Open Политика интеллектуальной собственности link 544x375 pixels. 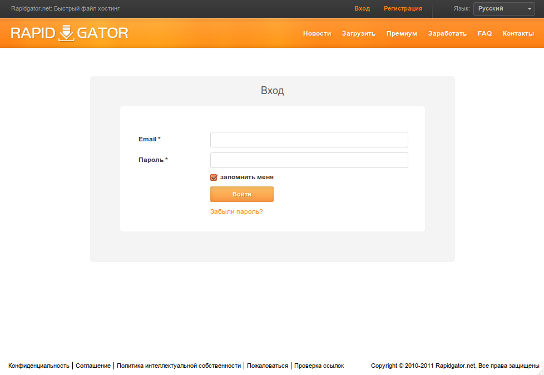(x=179, y=366)
